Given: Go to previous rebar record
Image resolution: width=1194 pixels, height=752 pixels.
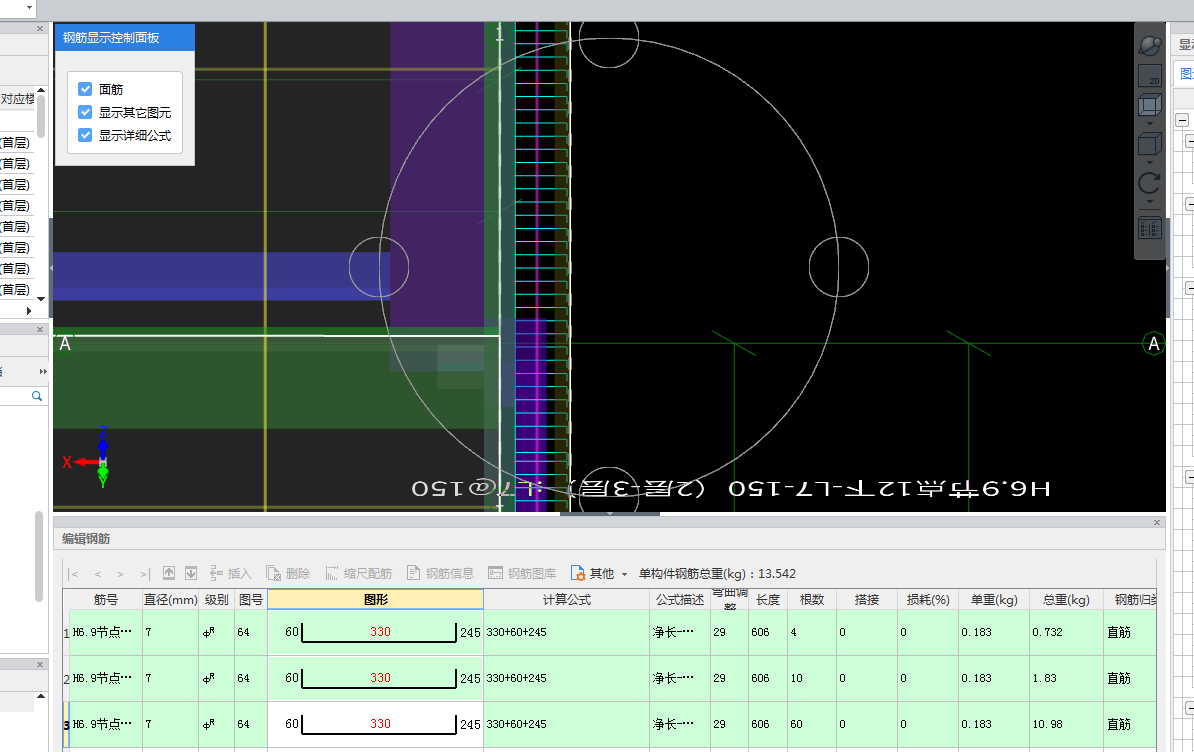Looking at the screenshot, I should coord(97,574).
